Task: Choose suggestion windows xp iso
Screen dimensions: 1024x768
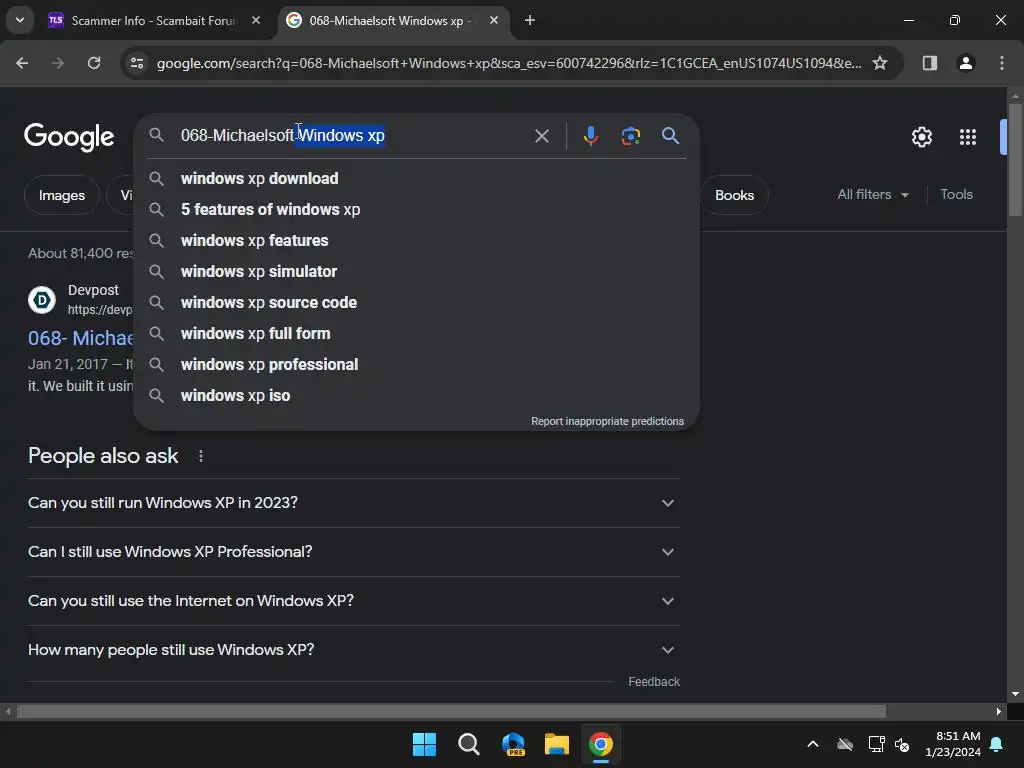Action: (416, 395)
